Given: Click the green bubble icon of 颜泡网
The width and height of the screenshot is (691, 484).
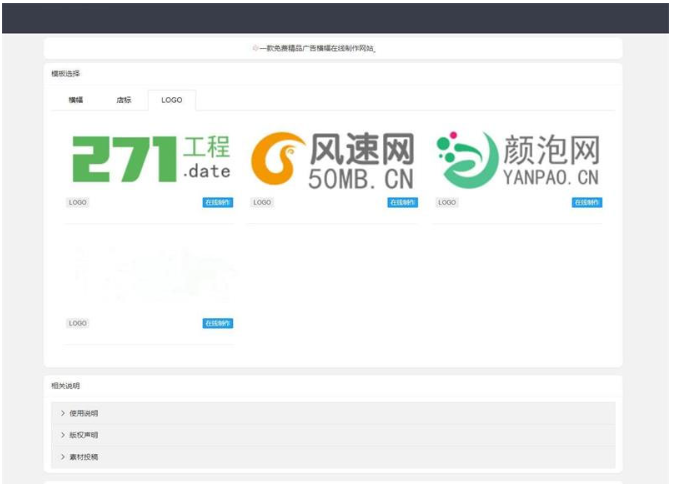Looking at the screenshot, I should 463,160.
